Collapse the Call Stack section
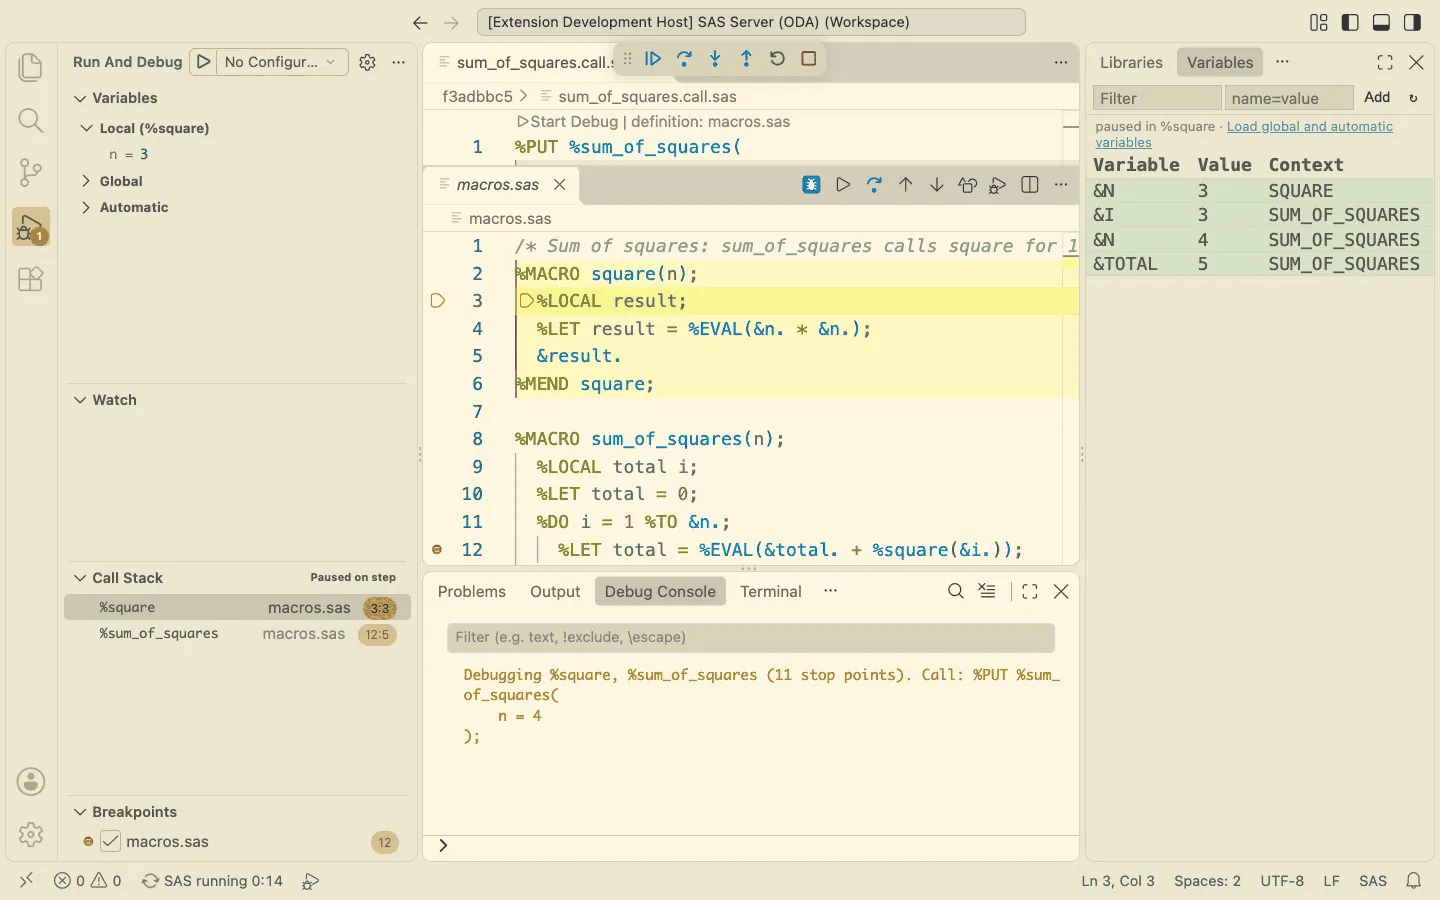1440x900 pixels. tap(80, 578)
